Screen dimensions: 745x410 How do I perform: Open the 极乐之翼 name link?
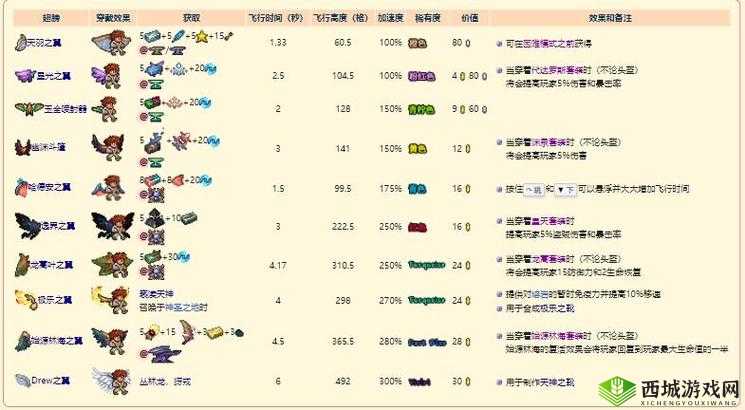pos(54,298)
